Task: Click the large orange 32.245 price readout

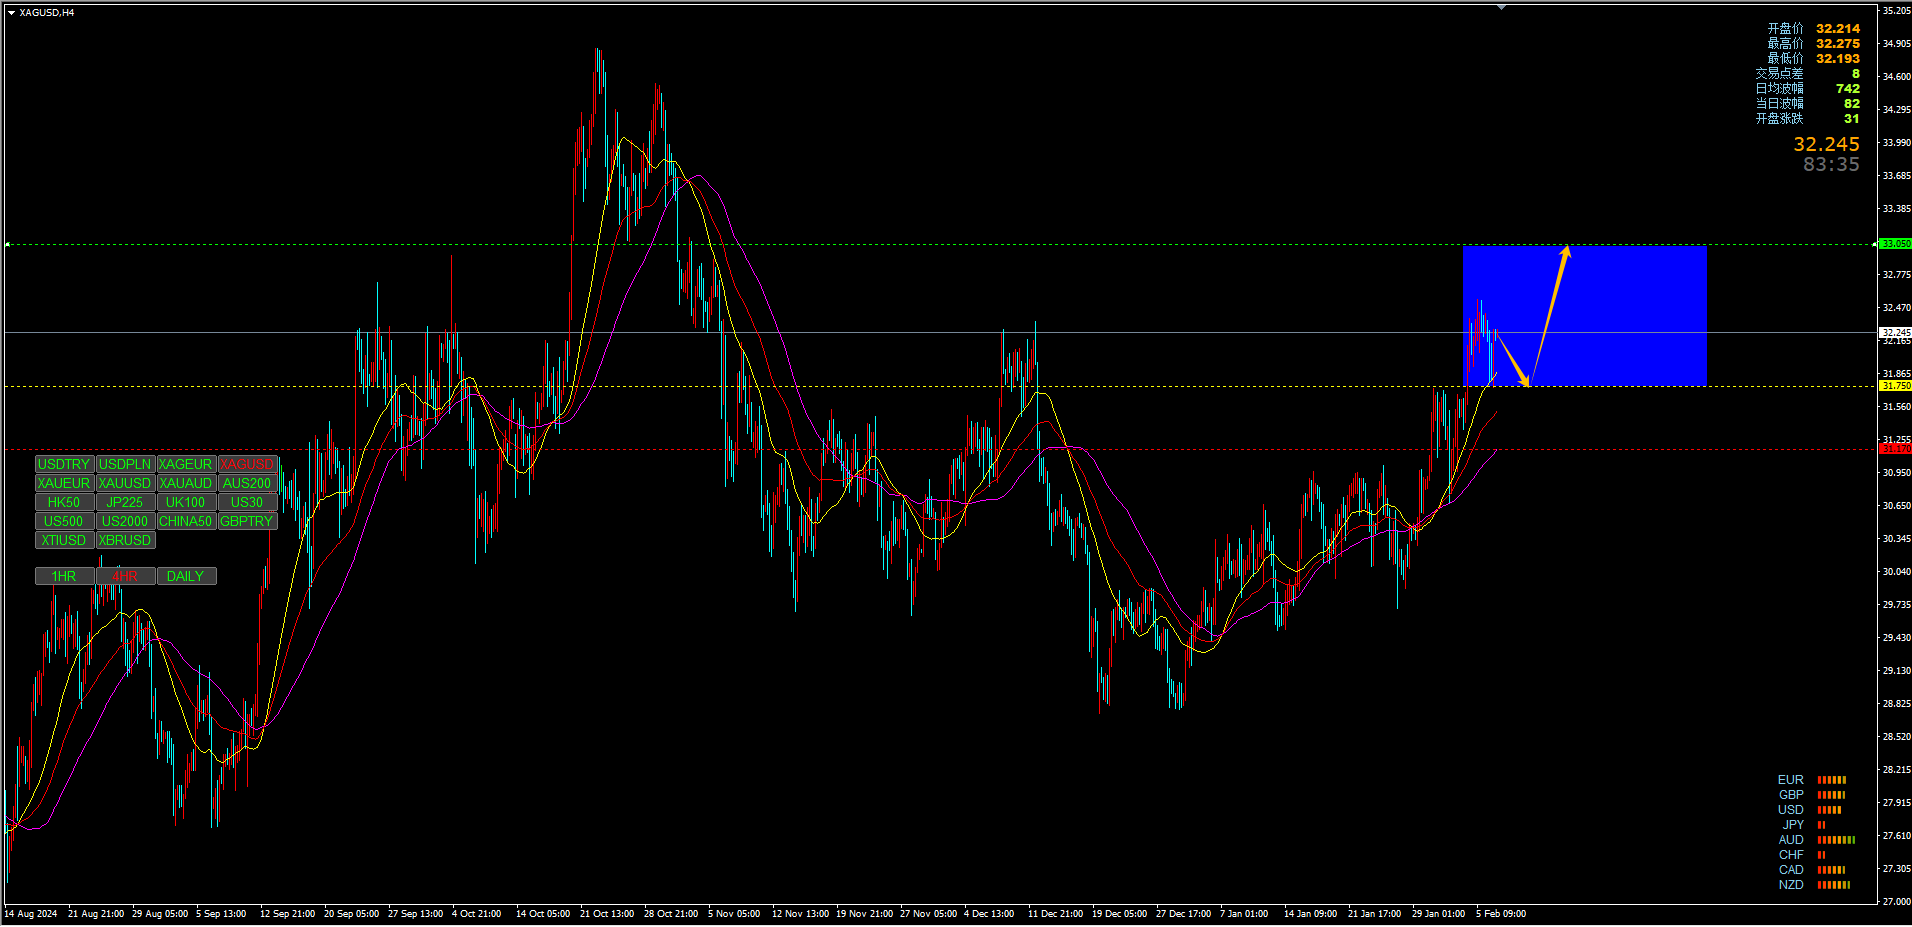Action: click(1826, 145)
